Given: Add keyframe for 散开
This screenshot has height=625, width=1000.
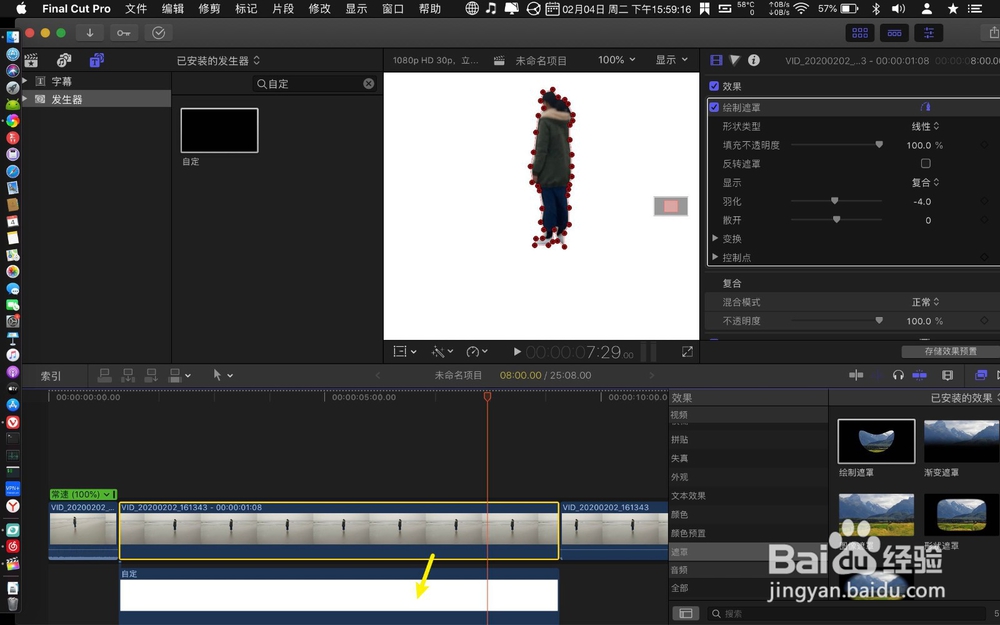Looking at the screenshot, I should point(985,220).
